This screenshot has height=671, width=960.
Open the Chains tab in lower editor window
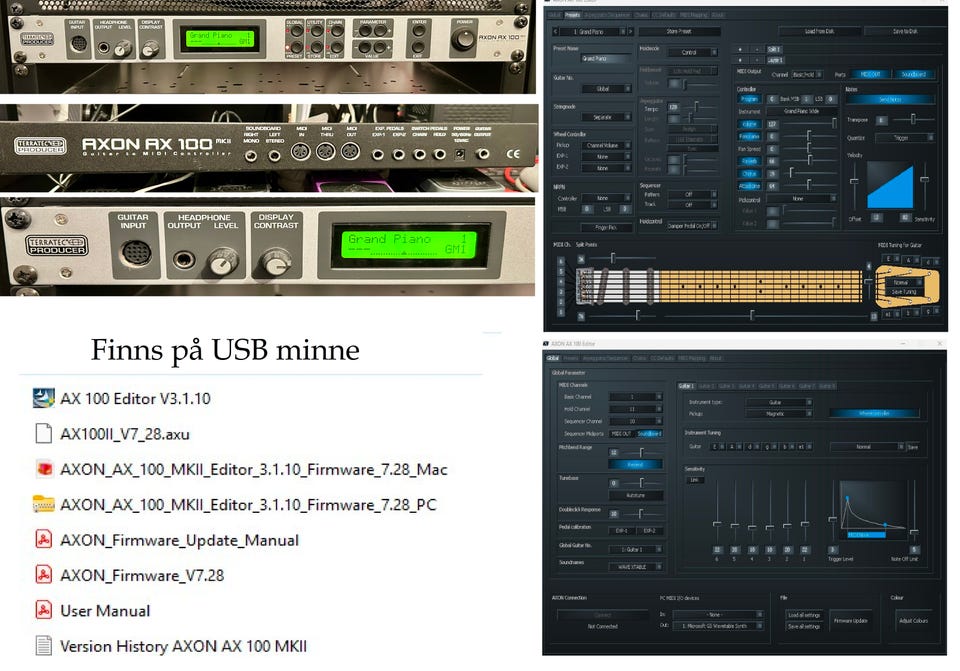click(x=640, y=358)
